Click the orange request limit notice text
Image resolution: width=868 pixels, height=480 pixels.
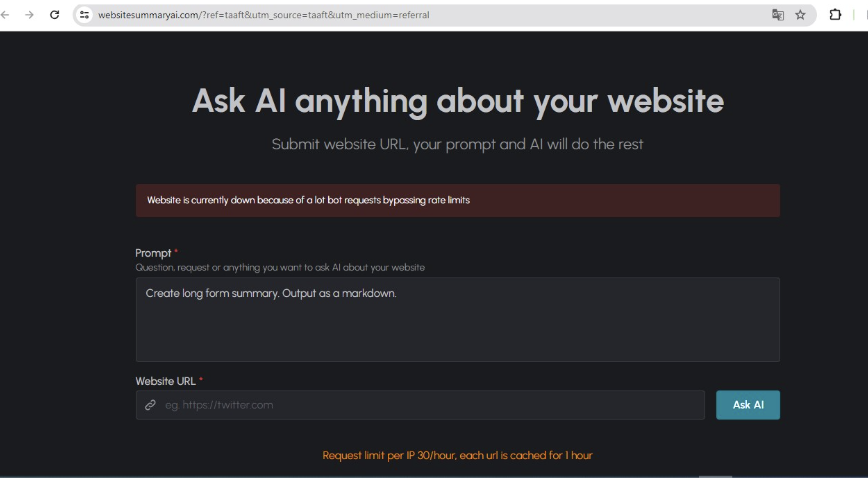click(457, 455)
